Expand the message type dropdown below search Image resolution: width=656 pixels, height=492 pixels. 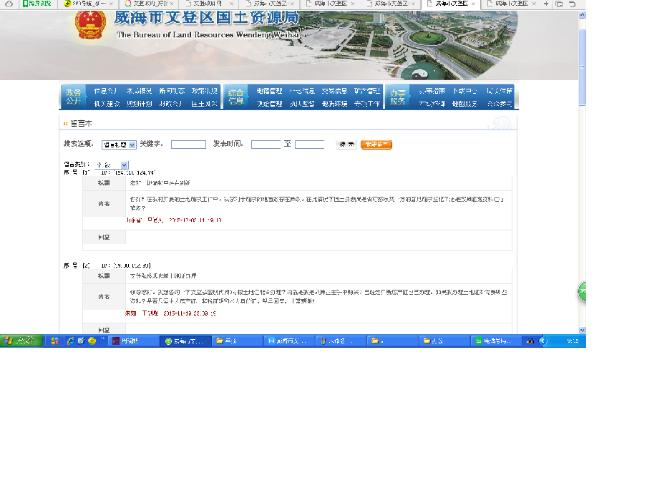112,165
